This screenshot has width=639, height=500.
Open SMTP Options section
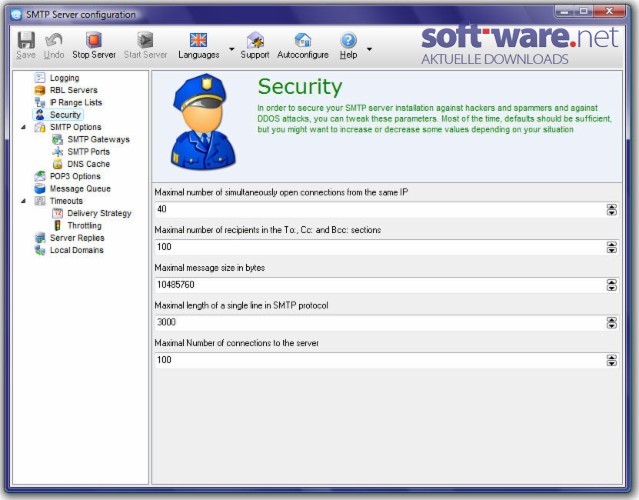75,127
